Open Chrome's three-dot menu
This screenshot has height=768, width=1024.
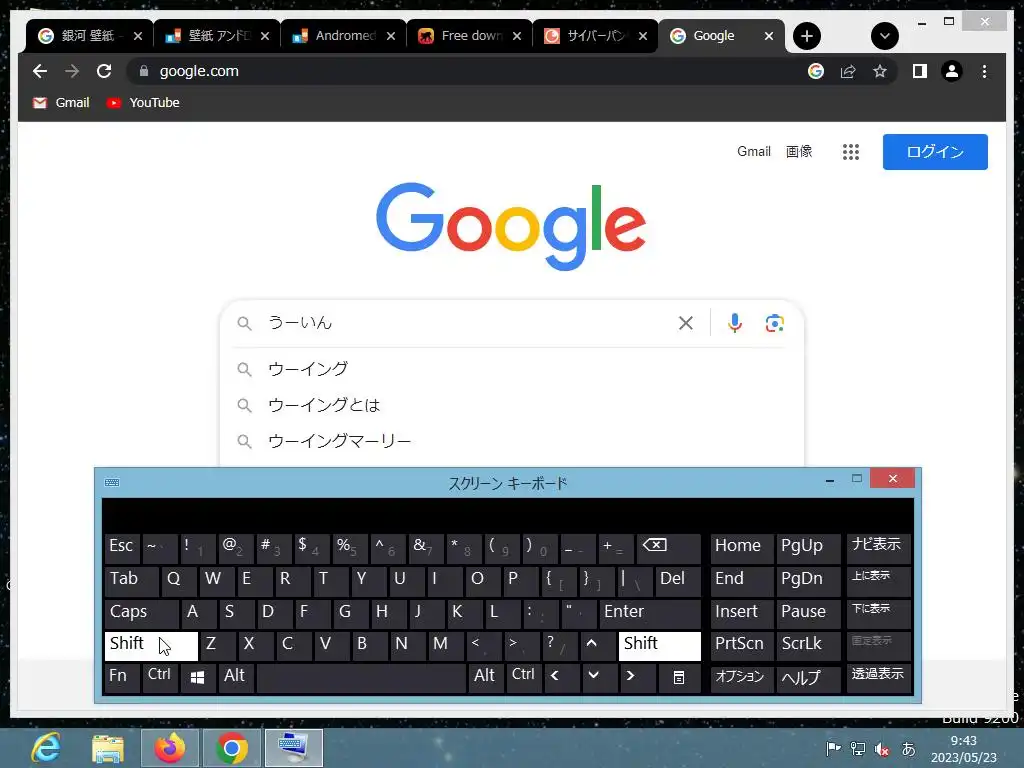(984, 71)
